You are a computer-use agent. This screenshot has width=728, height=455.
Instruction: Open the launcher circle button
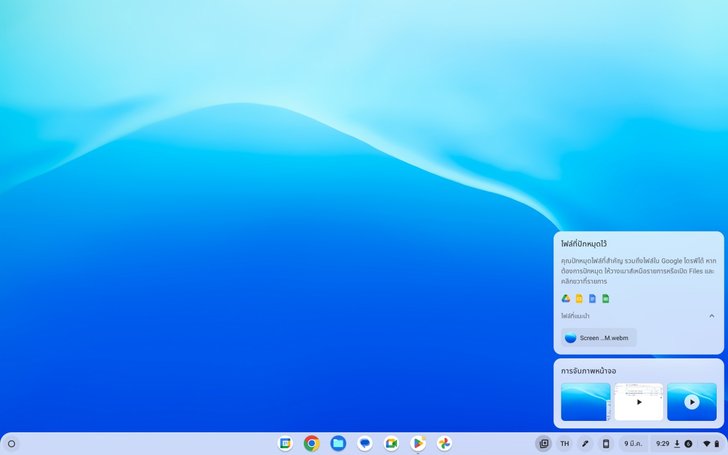12,444
